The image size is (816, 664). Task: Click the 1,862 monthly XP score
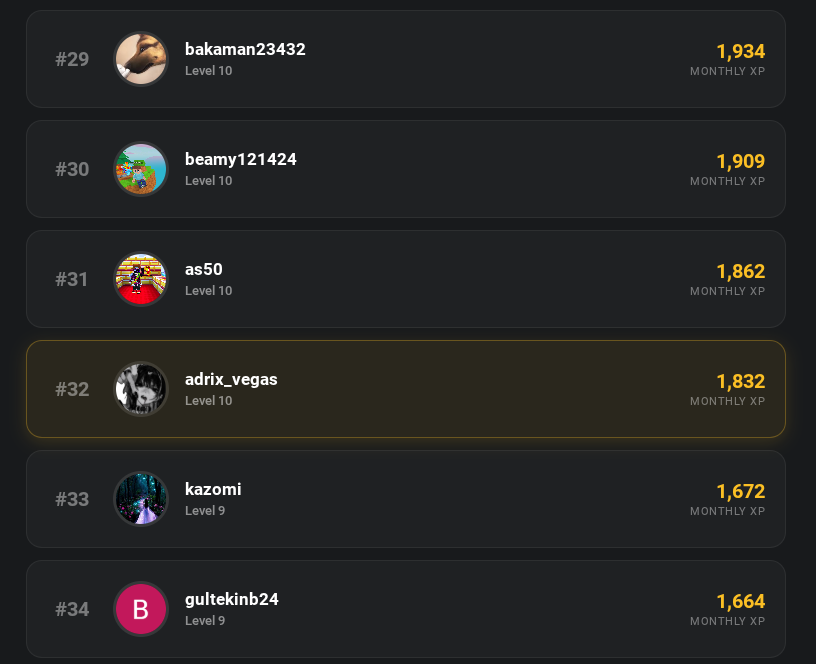point(740,271)
